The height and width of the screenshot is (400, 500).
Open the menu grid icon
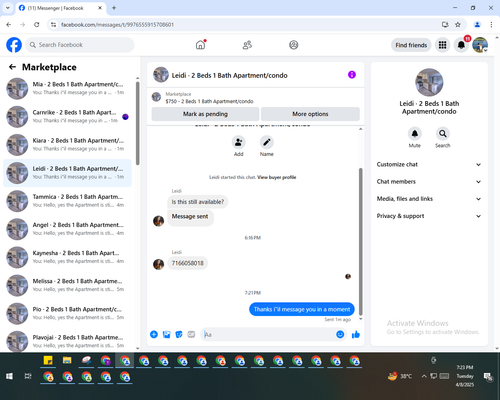click(x=442, y=45)
